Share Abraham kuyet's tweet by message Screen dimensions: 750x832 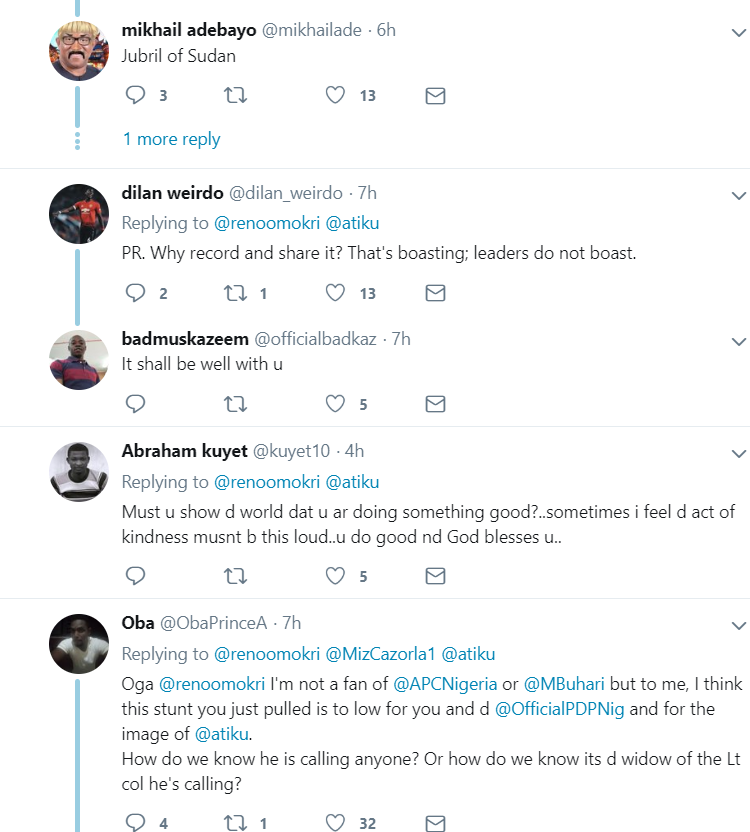point(435,576)
